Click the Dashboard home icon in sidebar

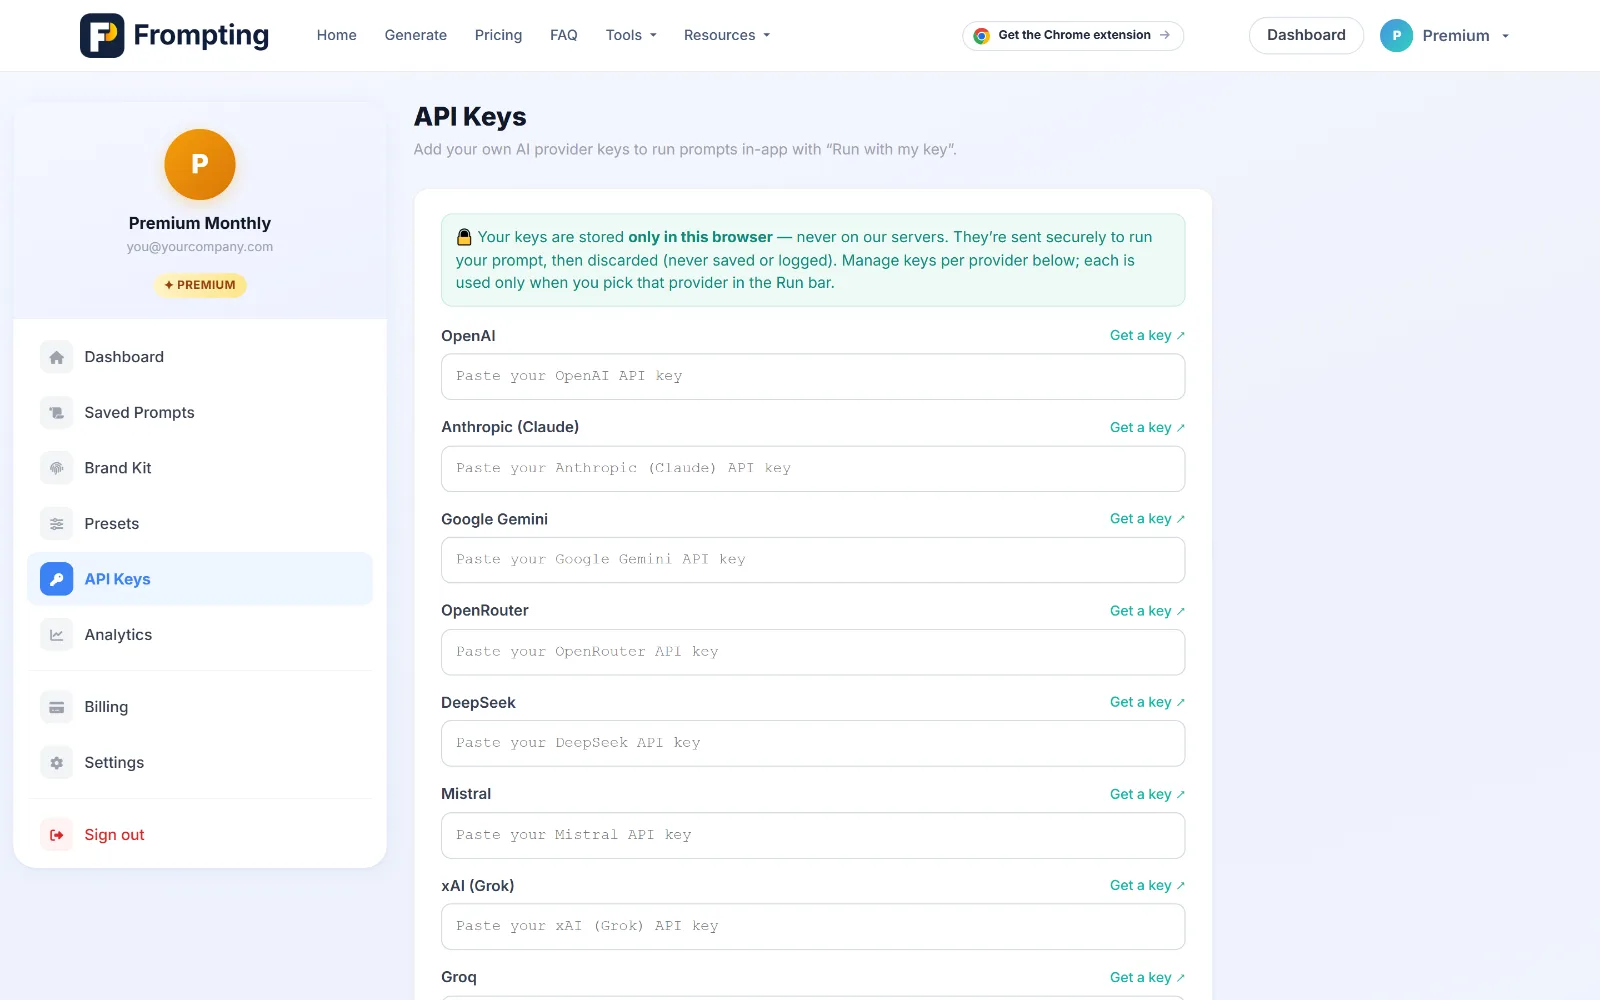point(57,357)
